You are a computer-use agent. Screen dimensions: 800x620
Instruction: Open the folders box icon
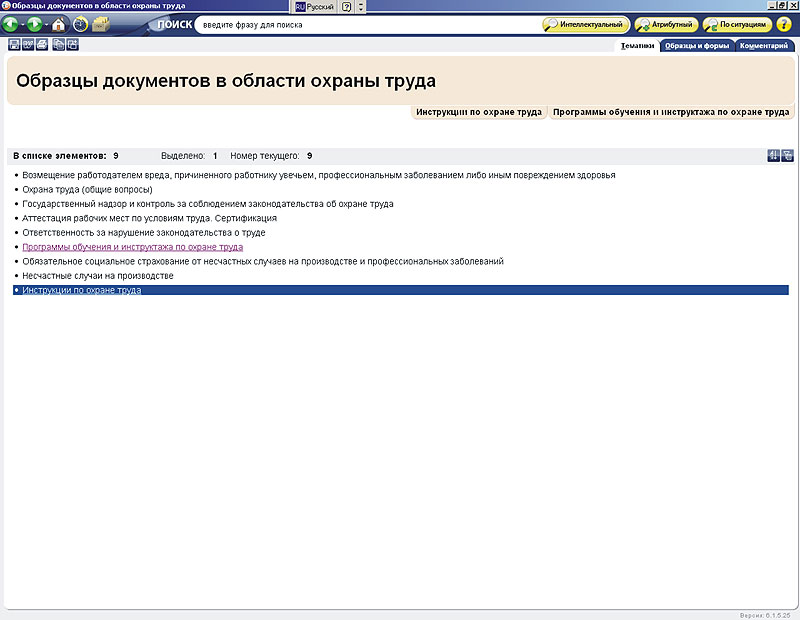click(101, 24)
